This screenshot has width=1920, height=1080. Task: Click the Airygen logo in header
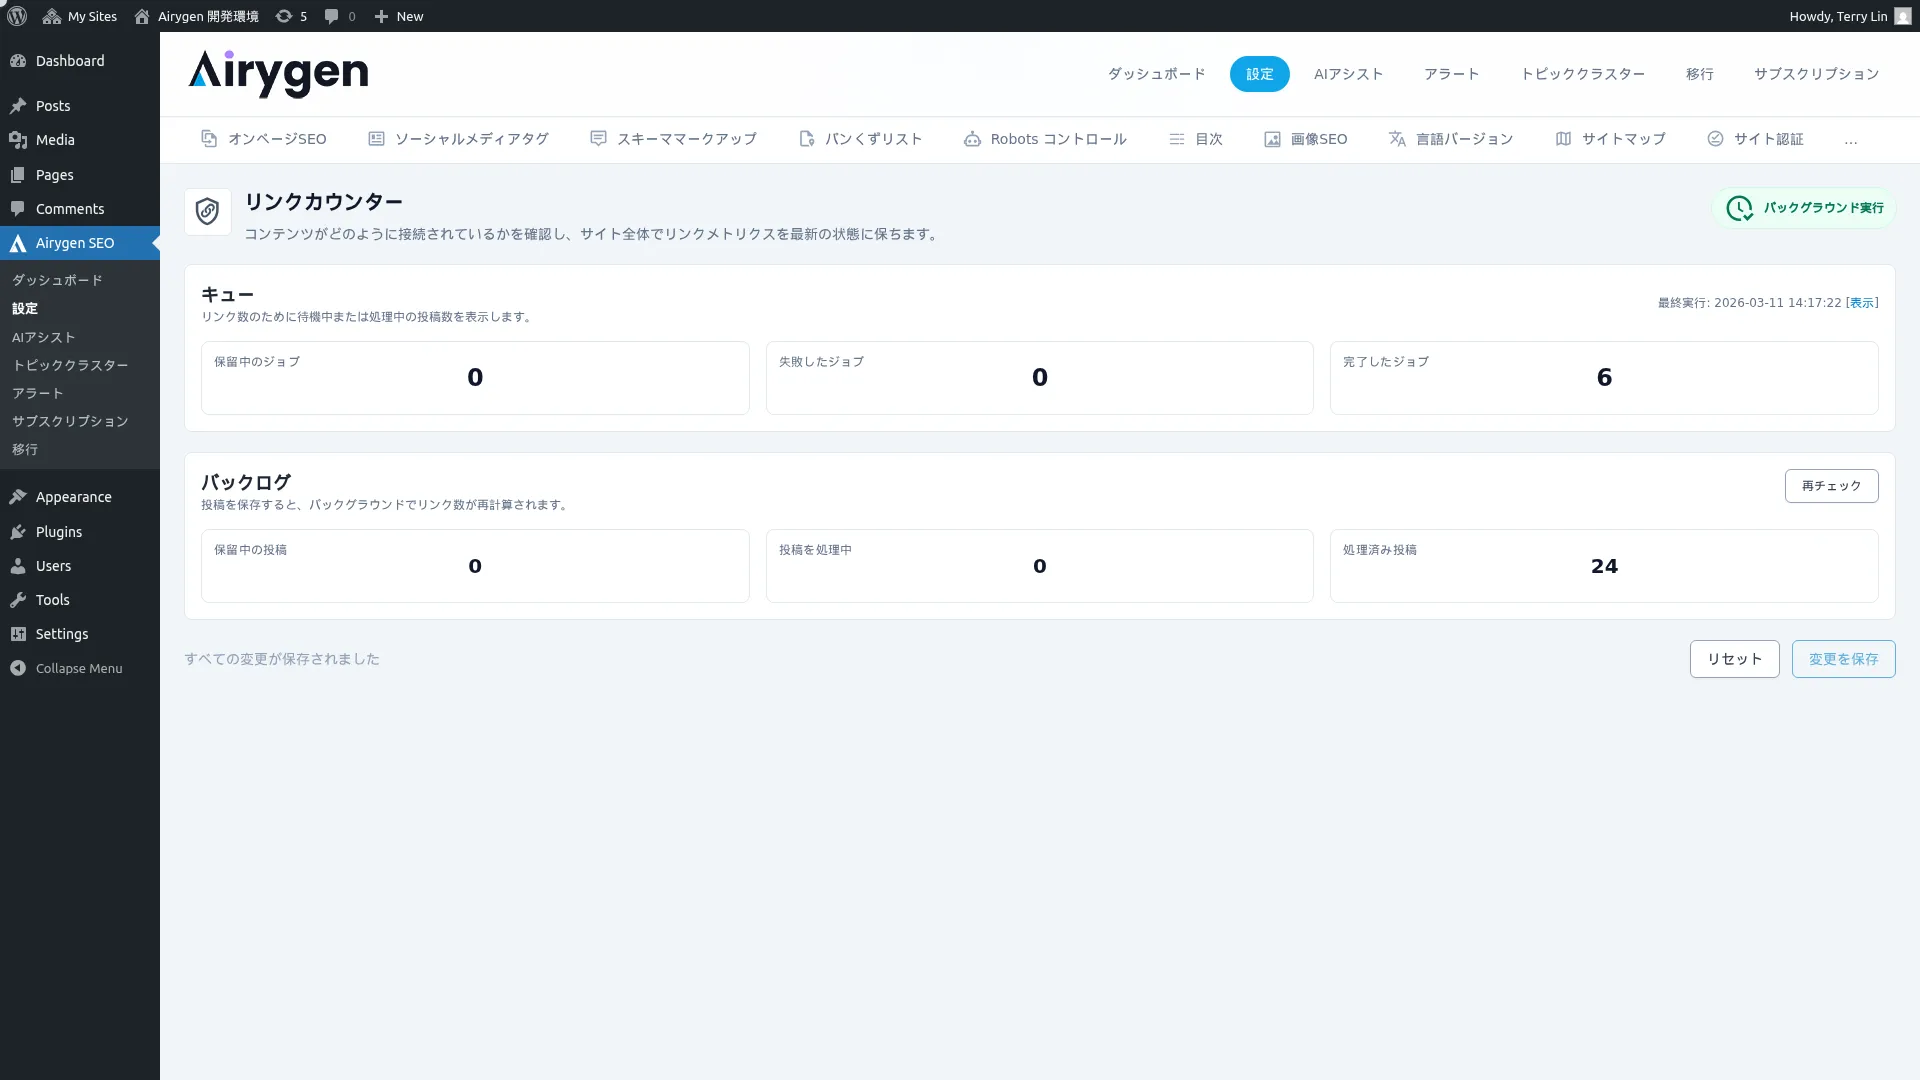[278, 73]
